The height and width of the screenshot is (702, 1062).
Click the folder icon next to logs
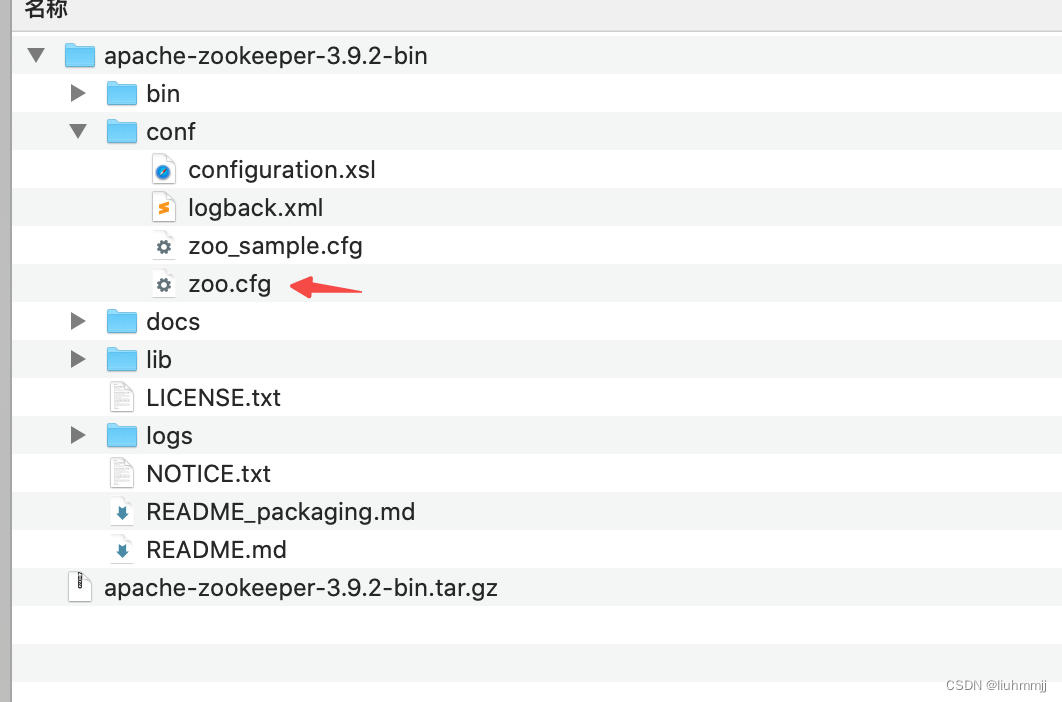(121, 435)
